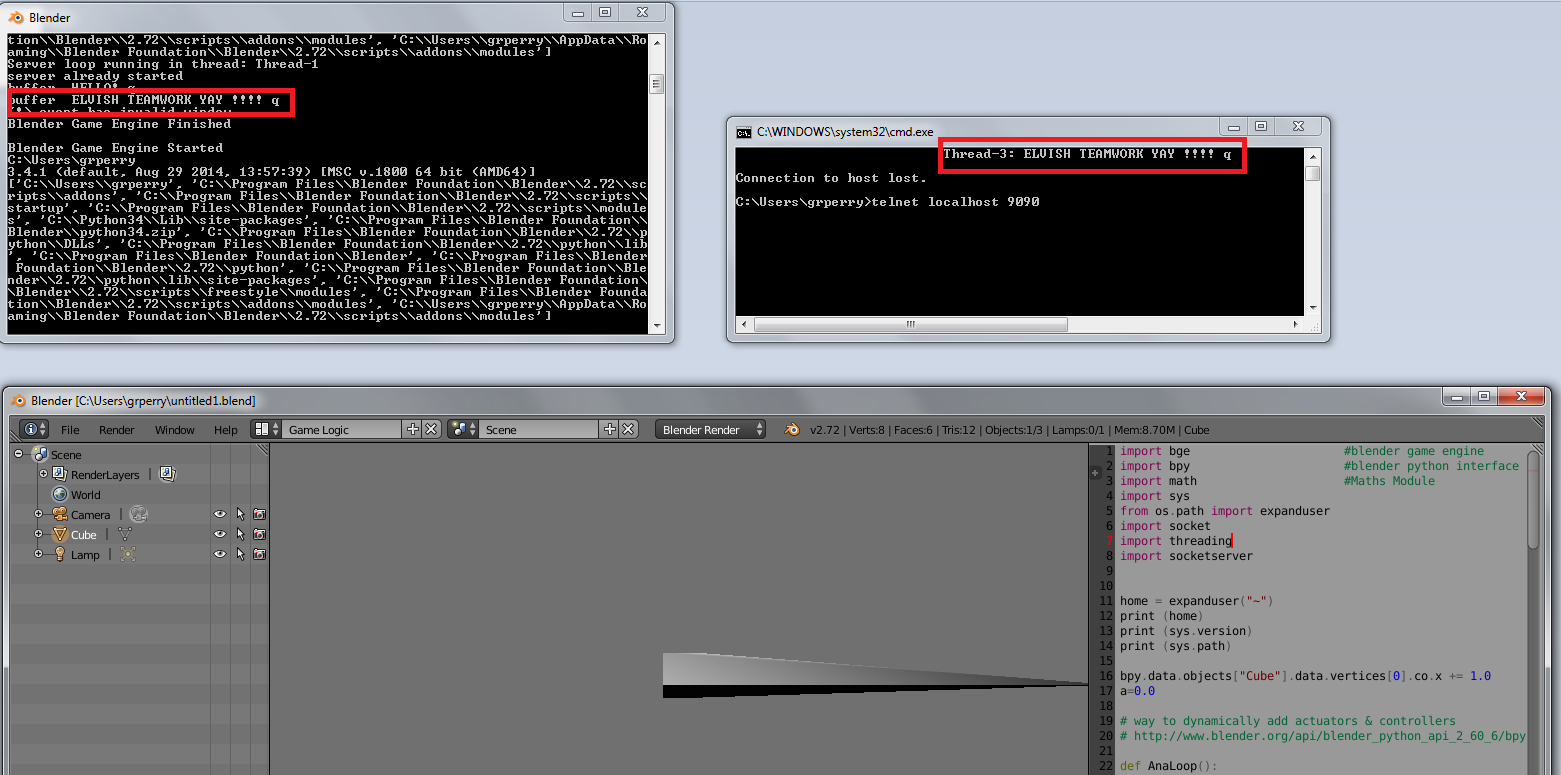Image resolution: width=1561 pixels, height=775 pixels.
Task: Add a new screen layout next to Game Logic
Action: coord(413,429)
